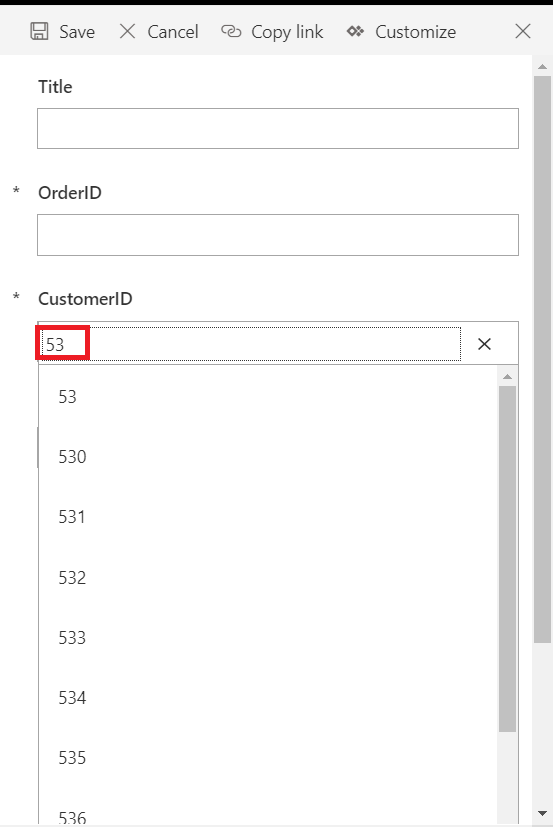Click the Save floppy disk icon

[x=39, y=32]
